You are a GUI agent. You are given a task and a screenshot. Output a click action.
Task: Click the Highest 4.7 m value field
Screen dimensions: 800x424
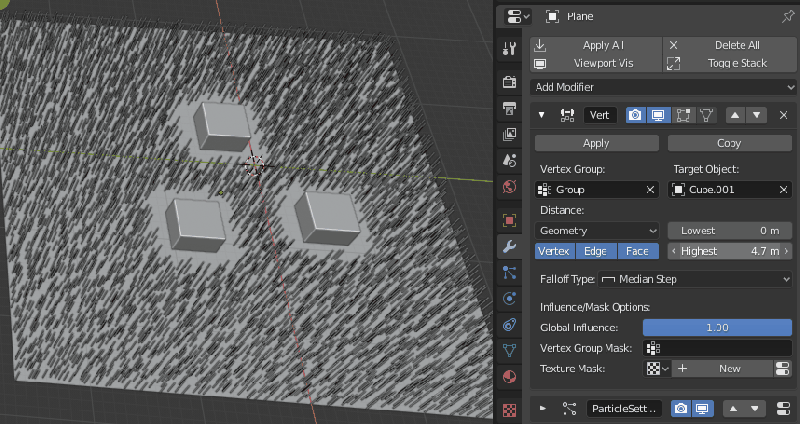[730, 251]
